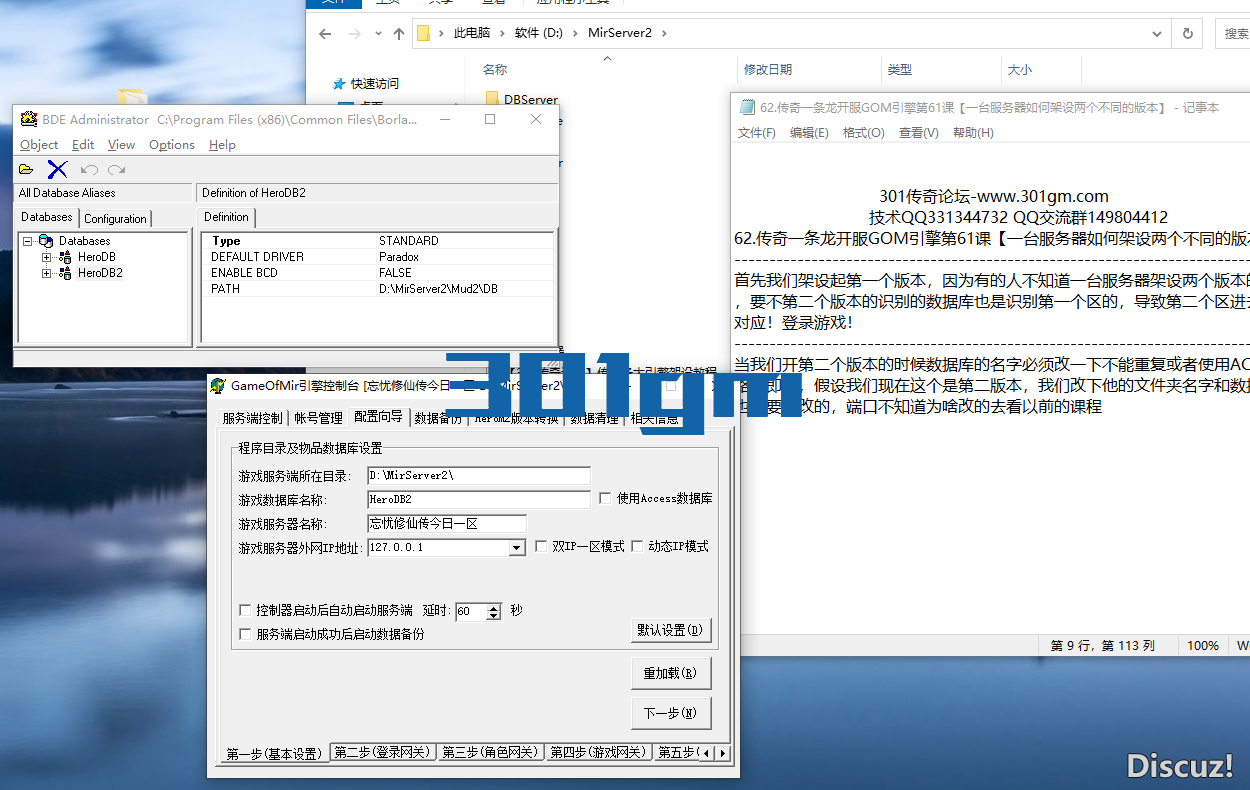Click the DEFAULT DRIVER Paradox row
Viewport: 1250px width, 790px height.
click(379, 257)
